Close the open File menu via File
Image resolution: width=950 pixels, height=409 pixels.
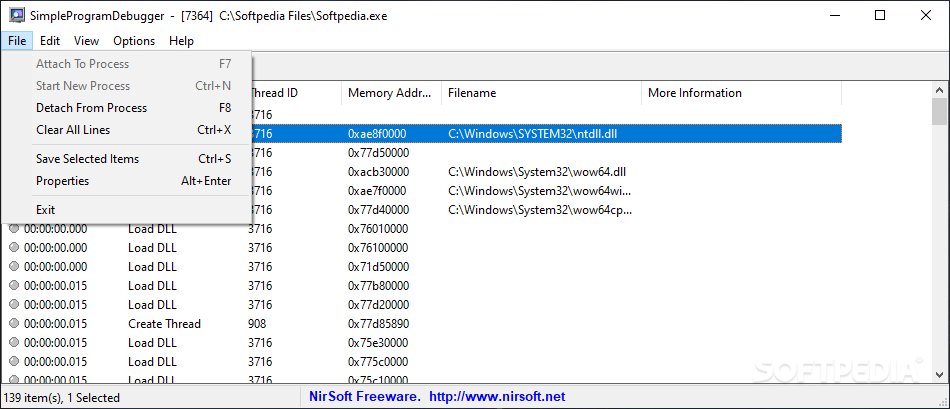(17, 41)
